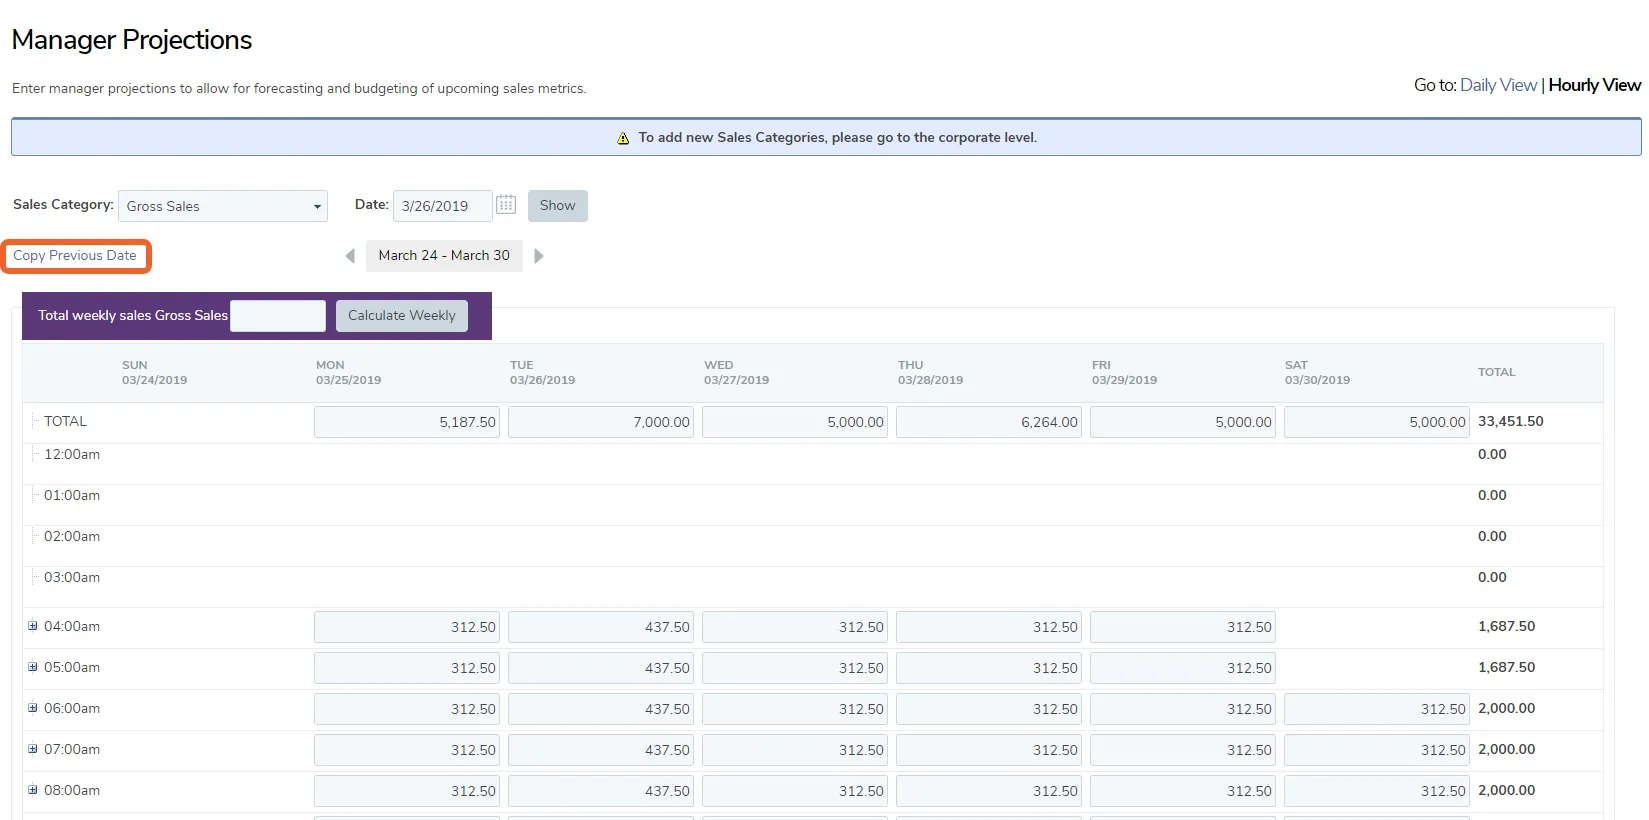This screenshot has width=1649, height=820.
Task: Edit Saturday TOTAL row 5,000.00 field
Action: point(1377,422)
